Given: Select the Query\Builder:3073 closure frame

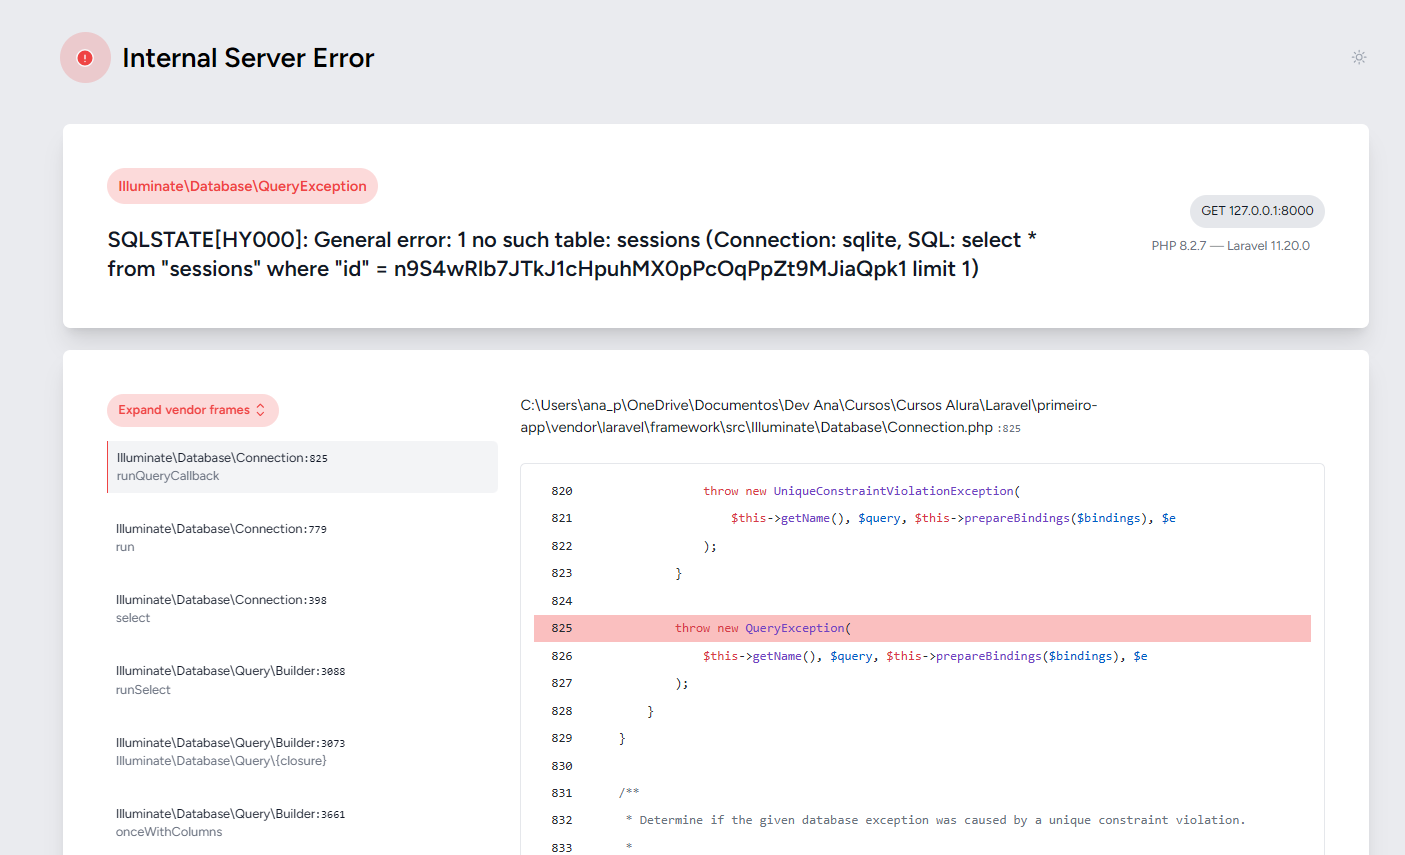Looking at the screenshot, I should coord(302,752).
